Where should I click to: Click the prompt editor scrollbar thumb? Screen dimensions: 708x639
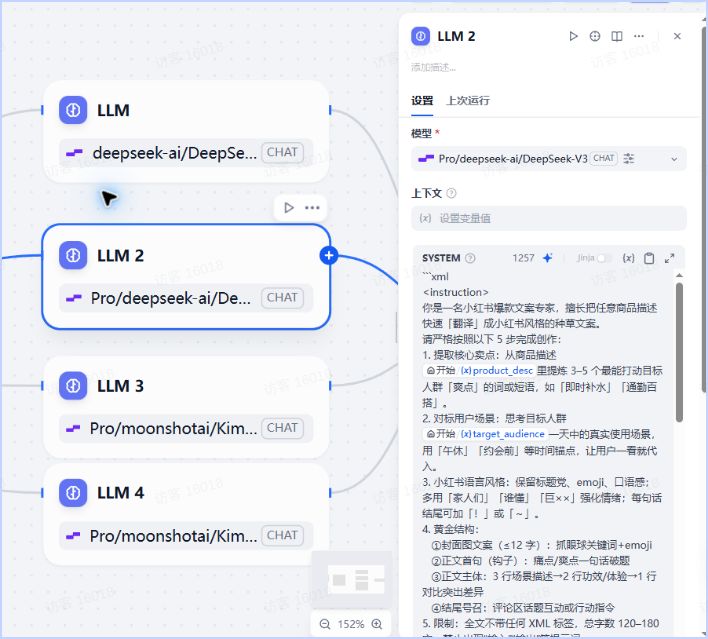(679, 352)
